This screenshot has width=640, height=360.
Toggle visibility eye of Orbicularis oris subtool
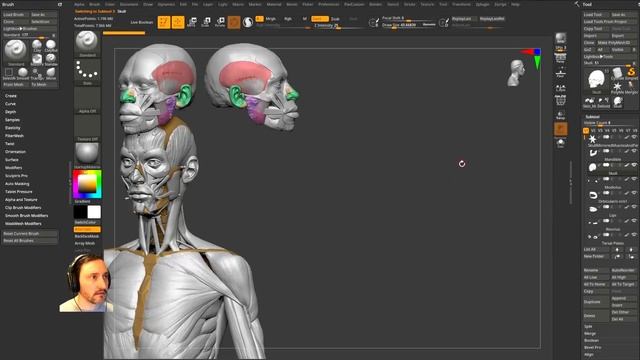[x=634, y=193]
